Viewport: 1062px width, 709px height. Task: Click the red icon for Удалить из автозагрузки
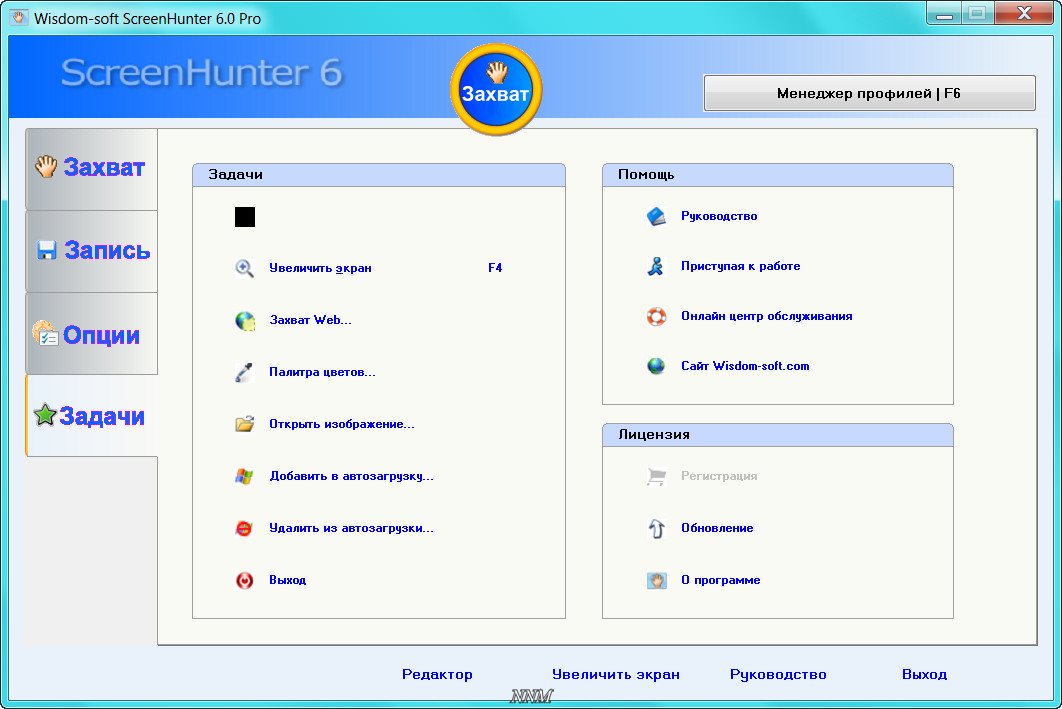pyautogui.click(x=244, y=528)
